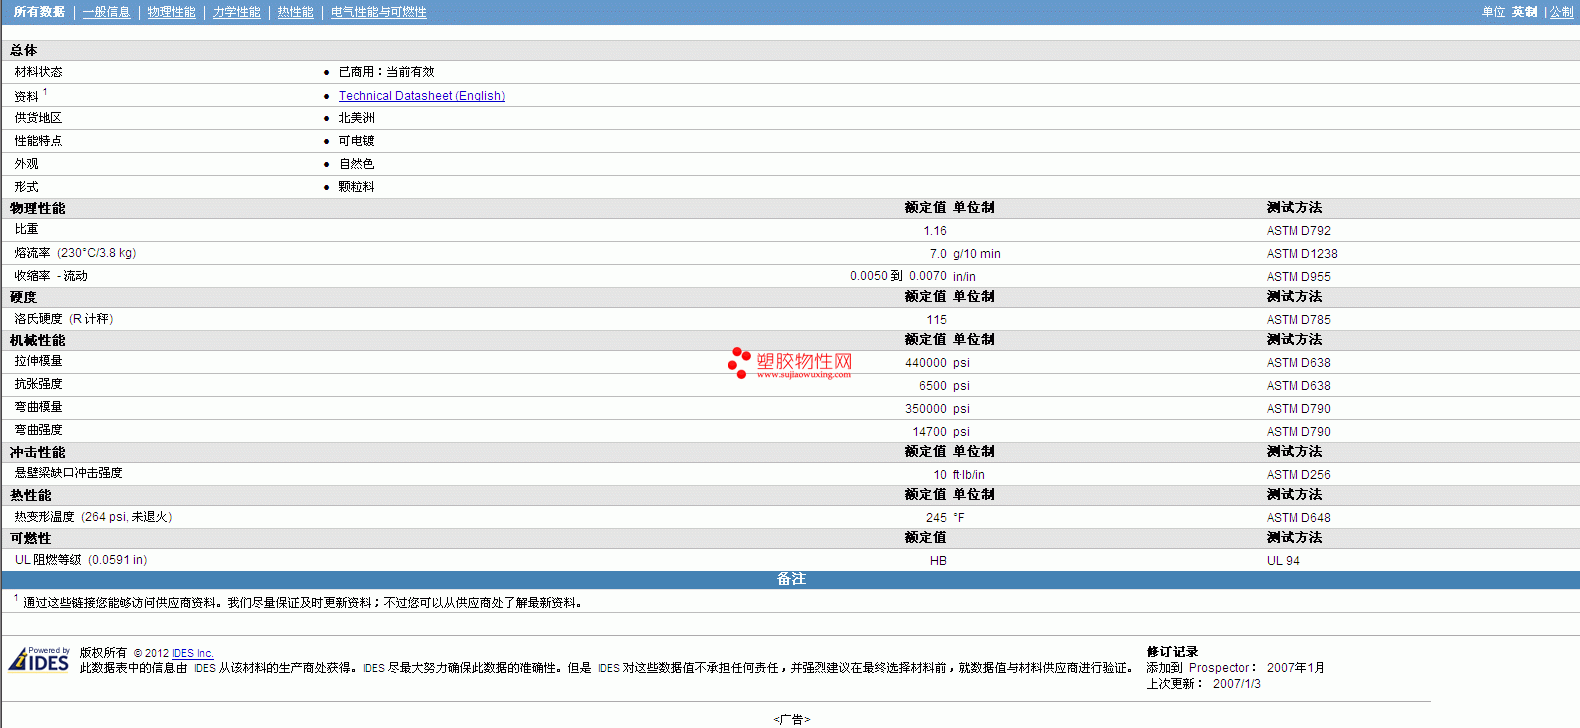Click ASTM D790 in the 弯曲强度 row
This screenshot has height=728, width=1580.
[x=1299, y=432]
